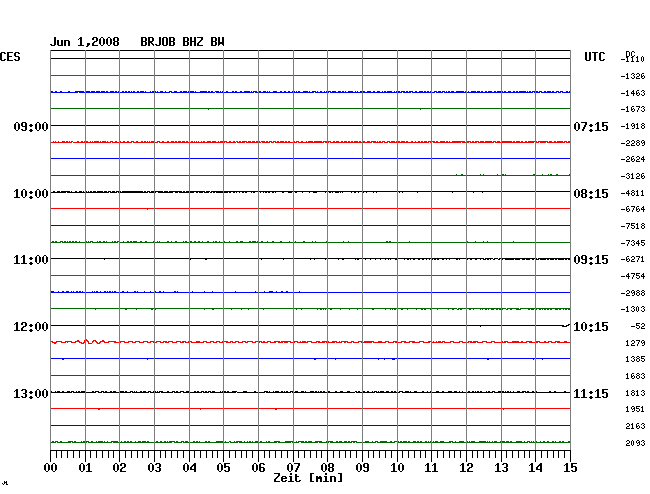Click the DC offset value 1279

(635, 344)
